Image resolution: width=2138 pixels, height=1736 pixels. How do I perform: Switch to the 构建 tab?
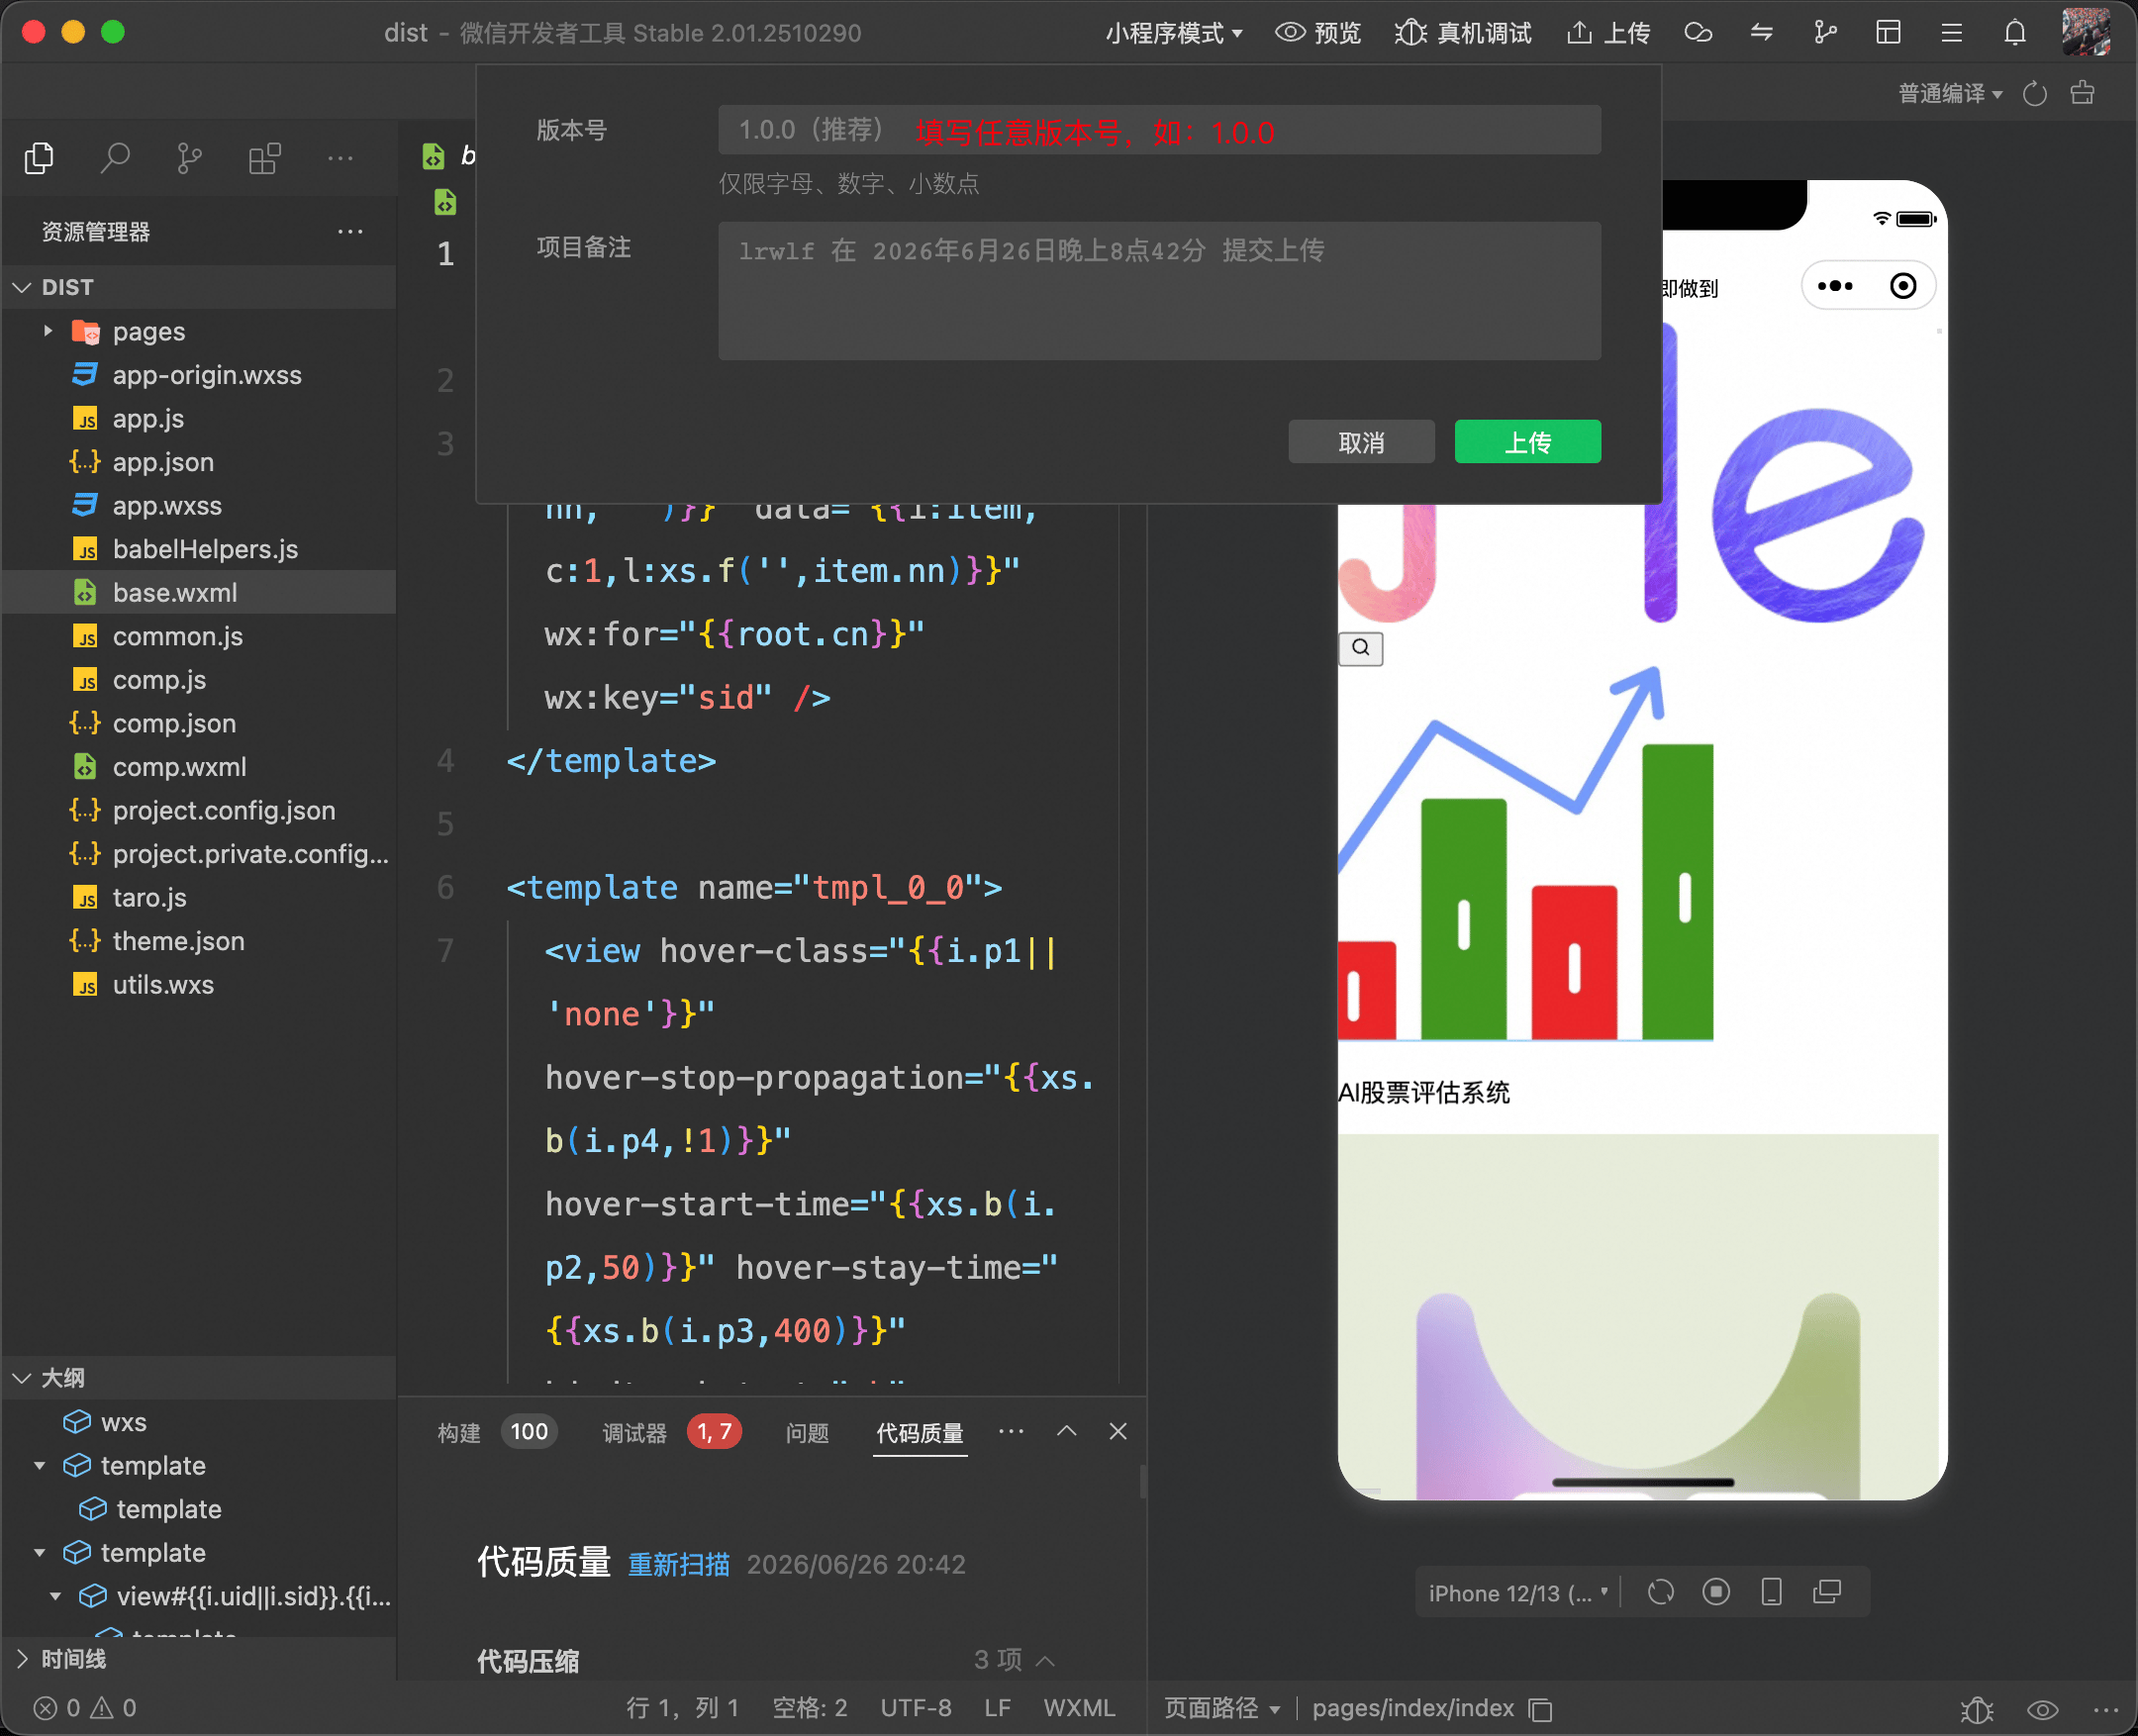(459, 1433)
